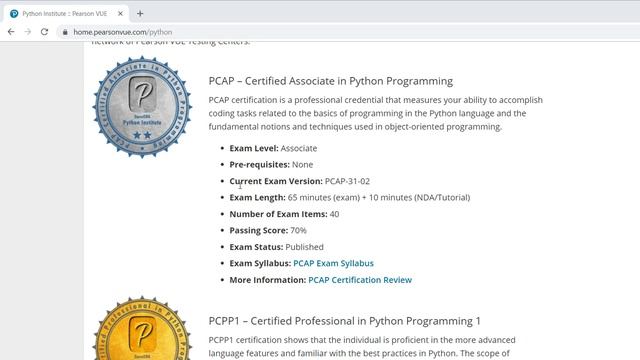This screenshot has width=640, height=360.
Task: Click the PCAP – Certified Associate heading
Action: 331,81
